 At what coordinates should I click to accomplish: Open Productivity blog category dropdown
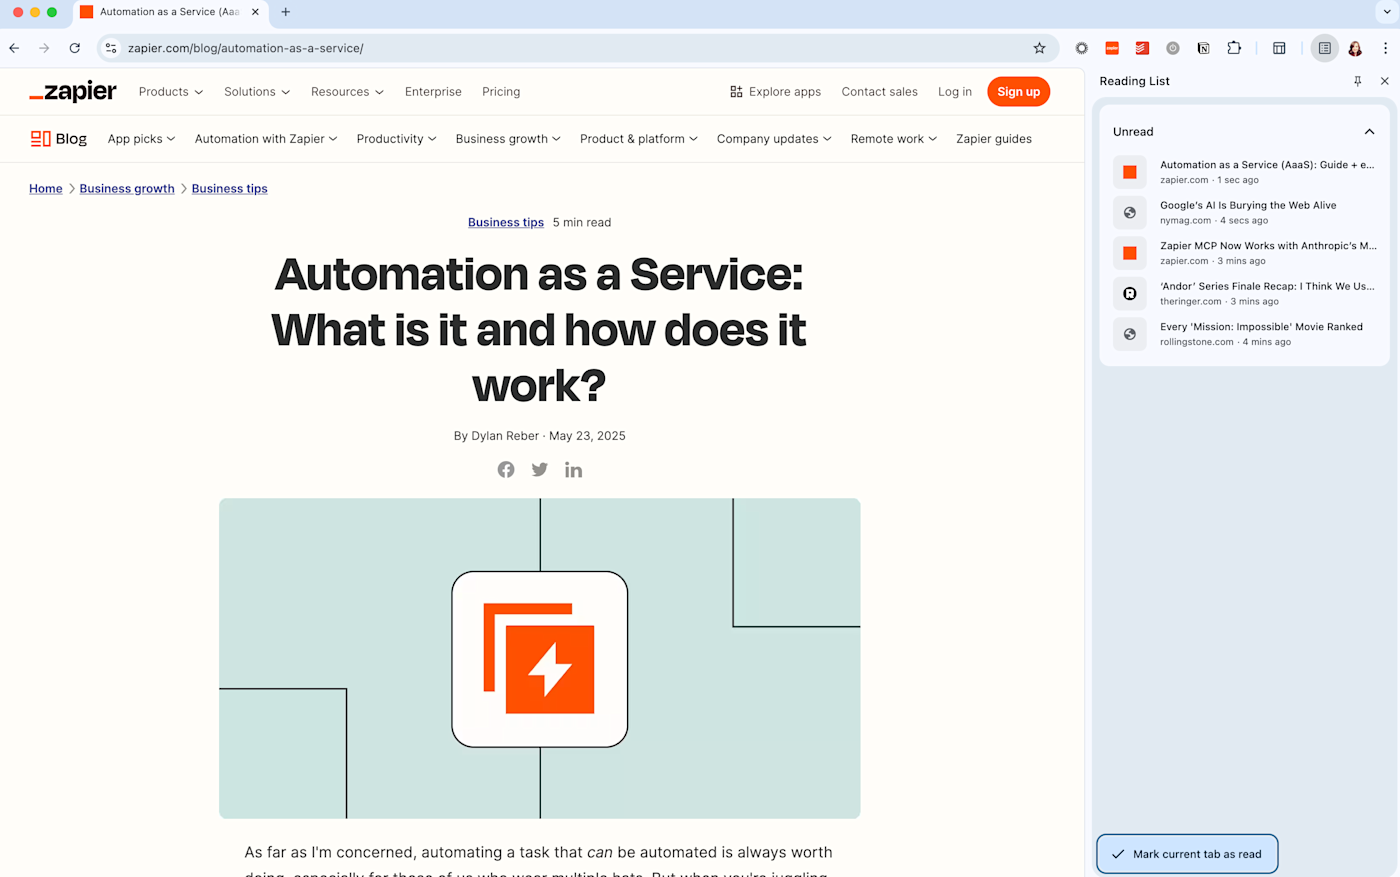(x=396, y=139)
